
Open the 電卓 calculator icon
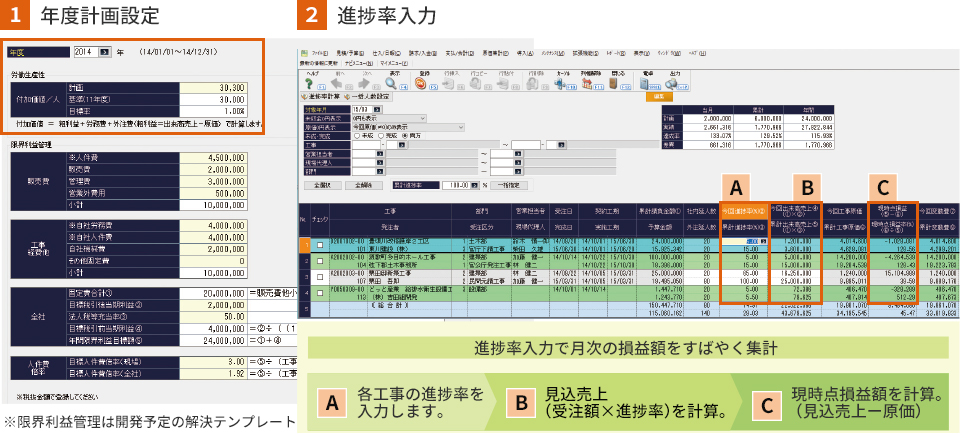643,83
